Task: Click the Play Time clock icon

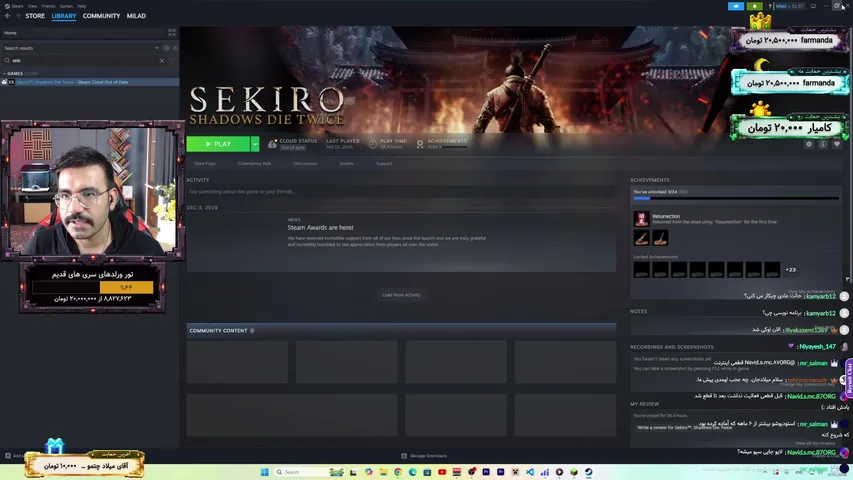Action: point(373,144)
